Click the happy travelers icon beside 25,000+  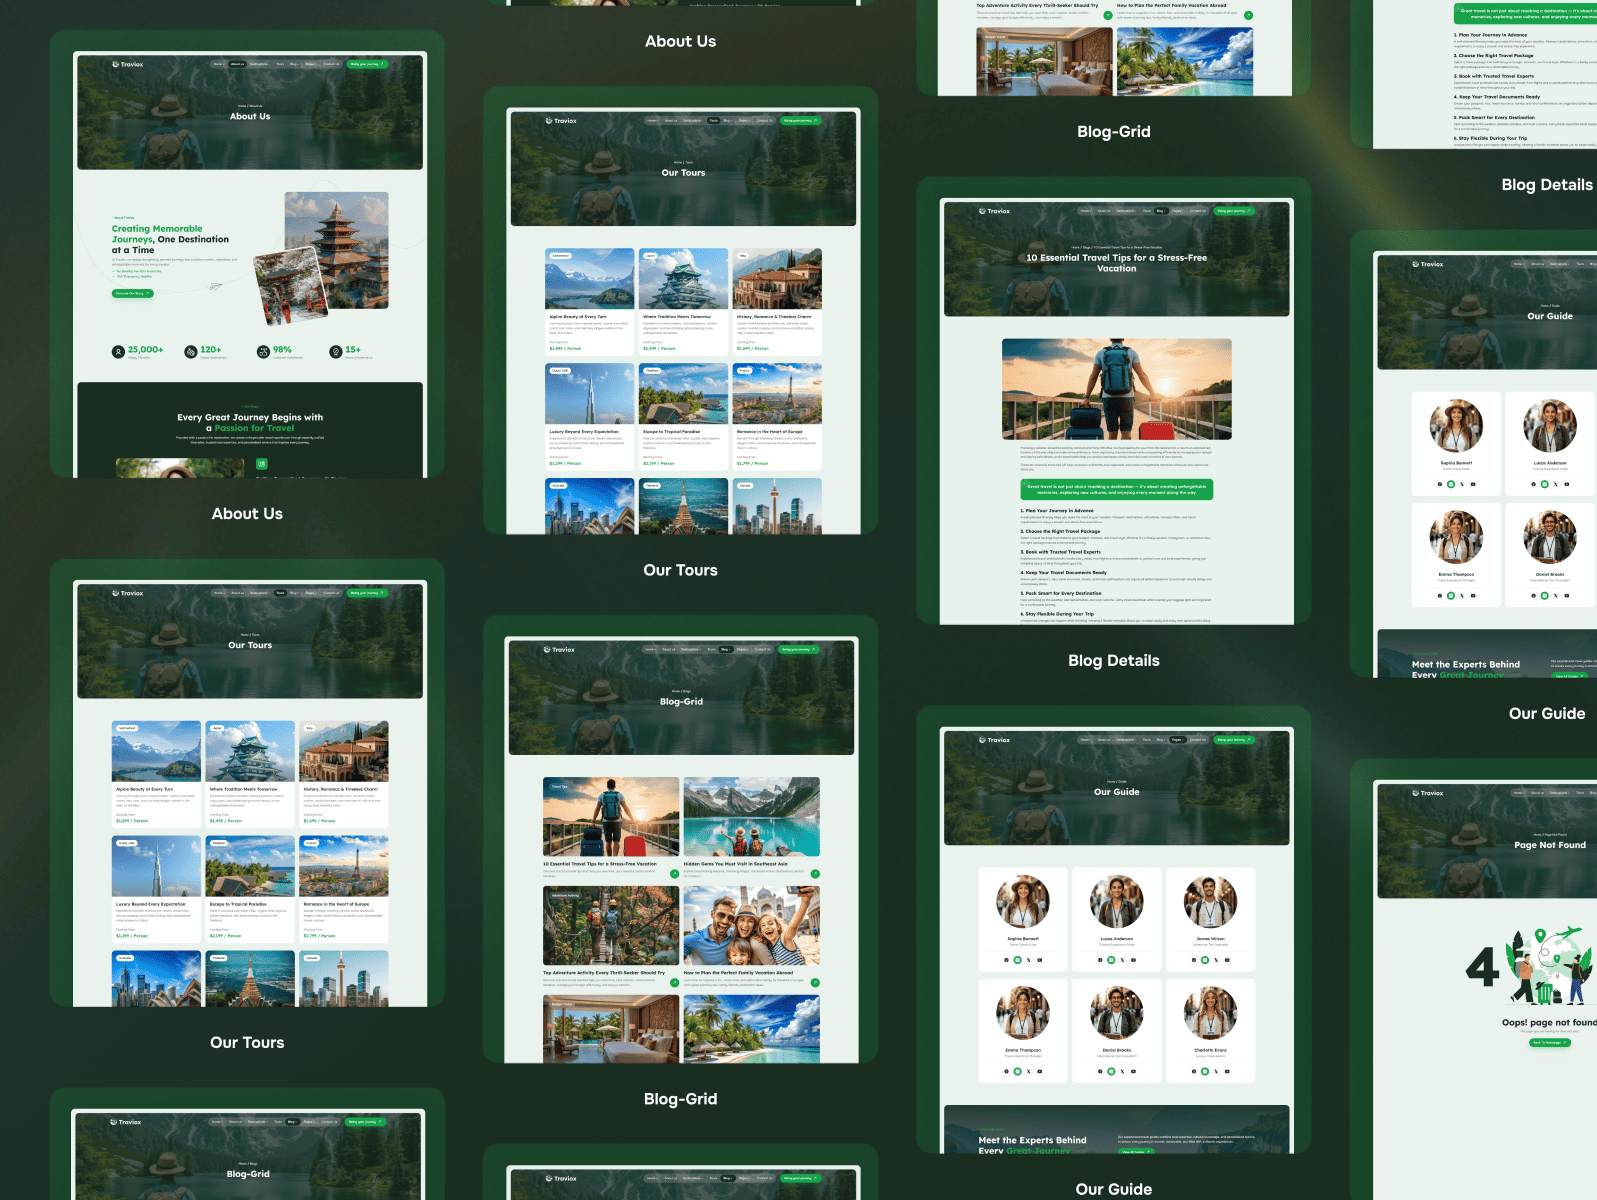(x=119, y=351)
